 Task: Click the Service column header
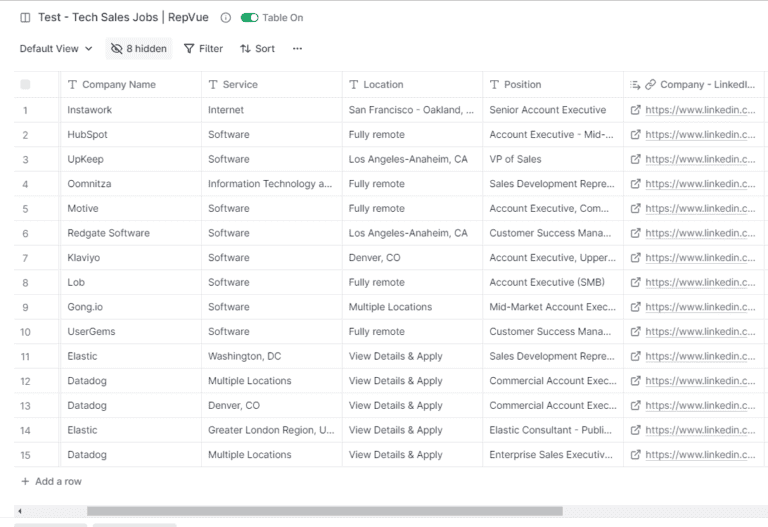tap(240, 85)
